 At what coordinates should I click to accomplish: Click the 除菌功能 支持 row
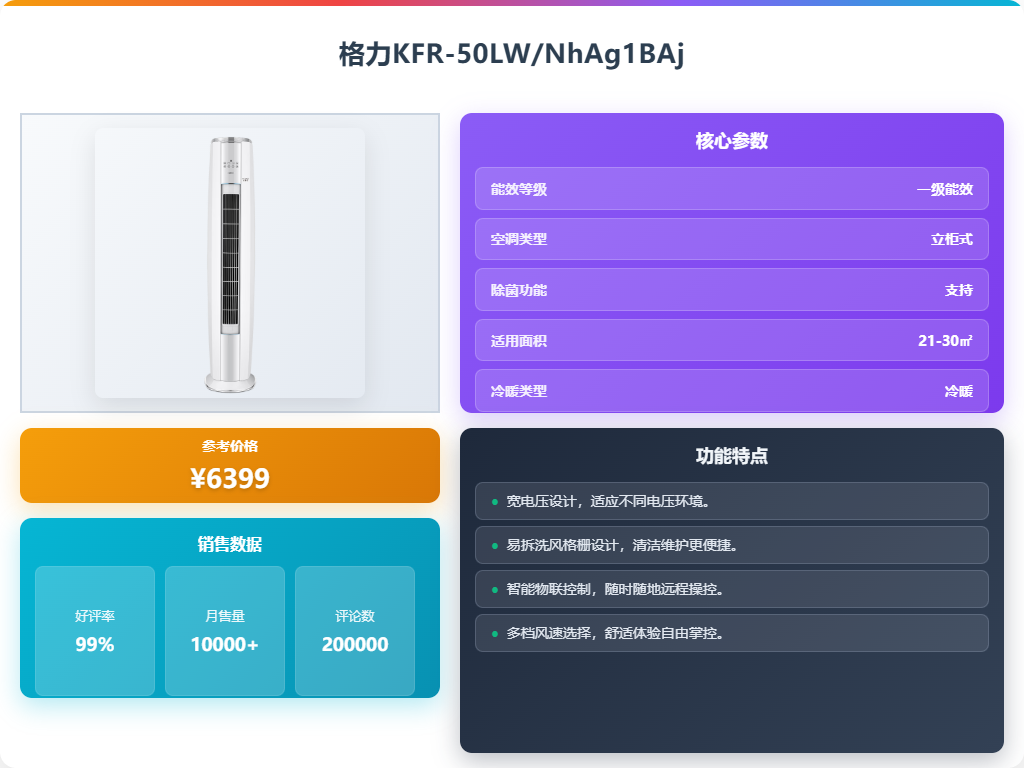tap(731, 290)
